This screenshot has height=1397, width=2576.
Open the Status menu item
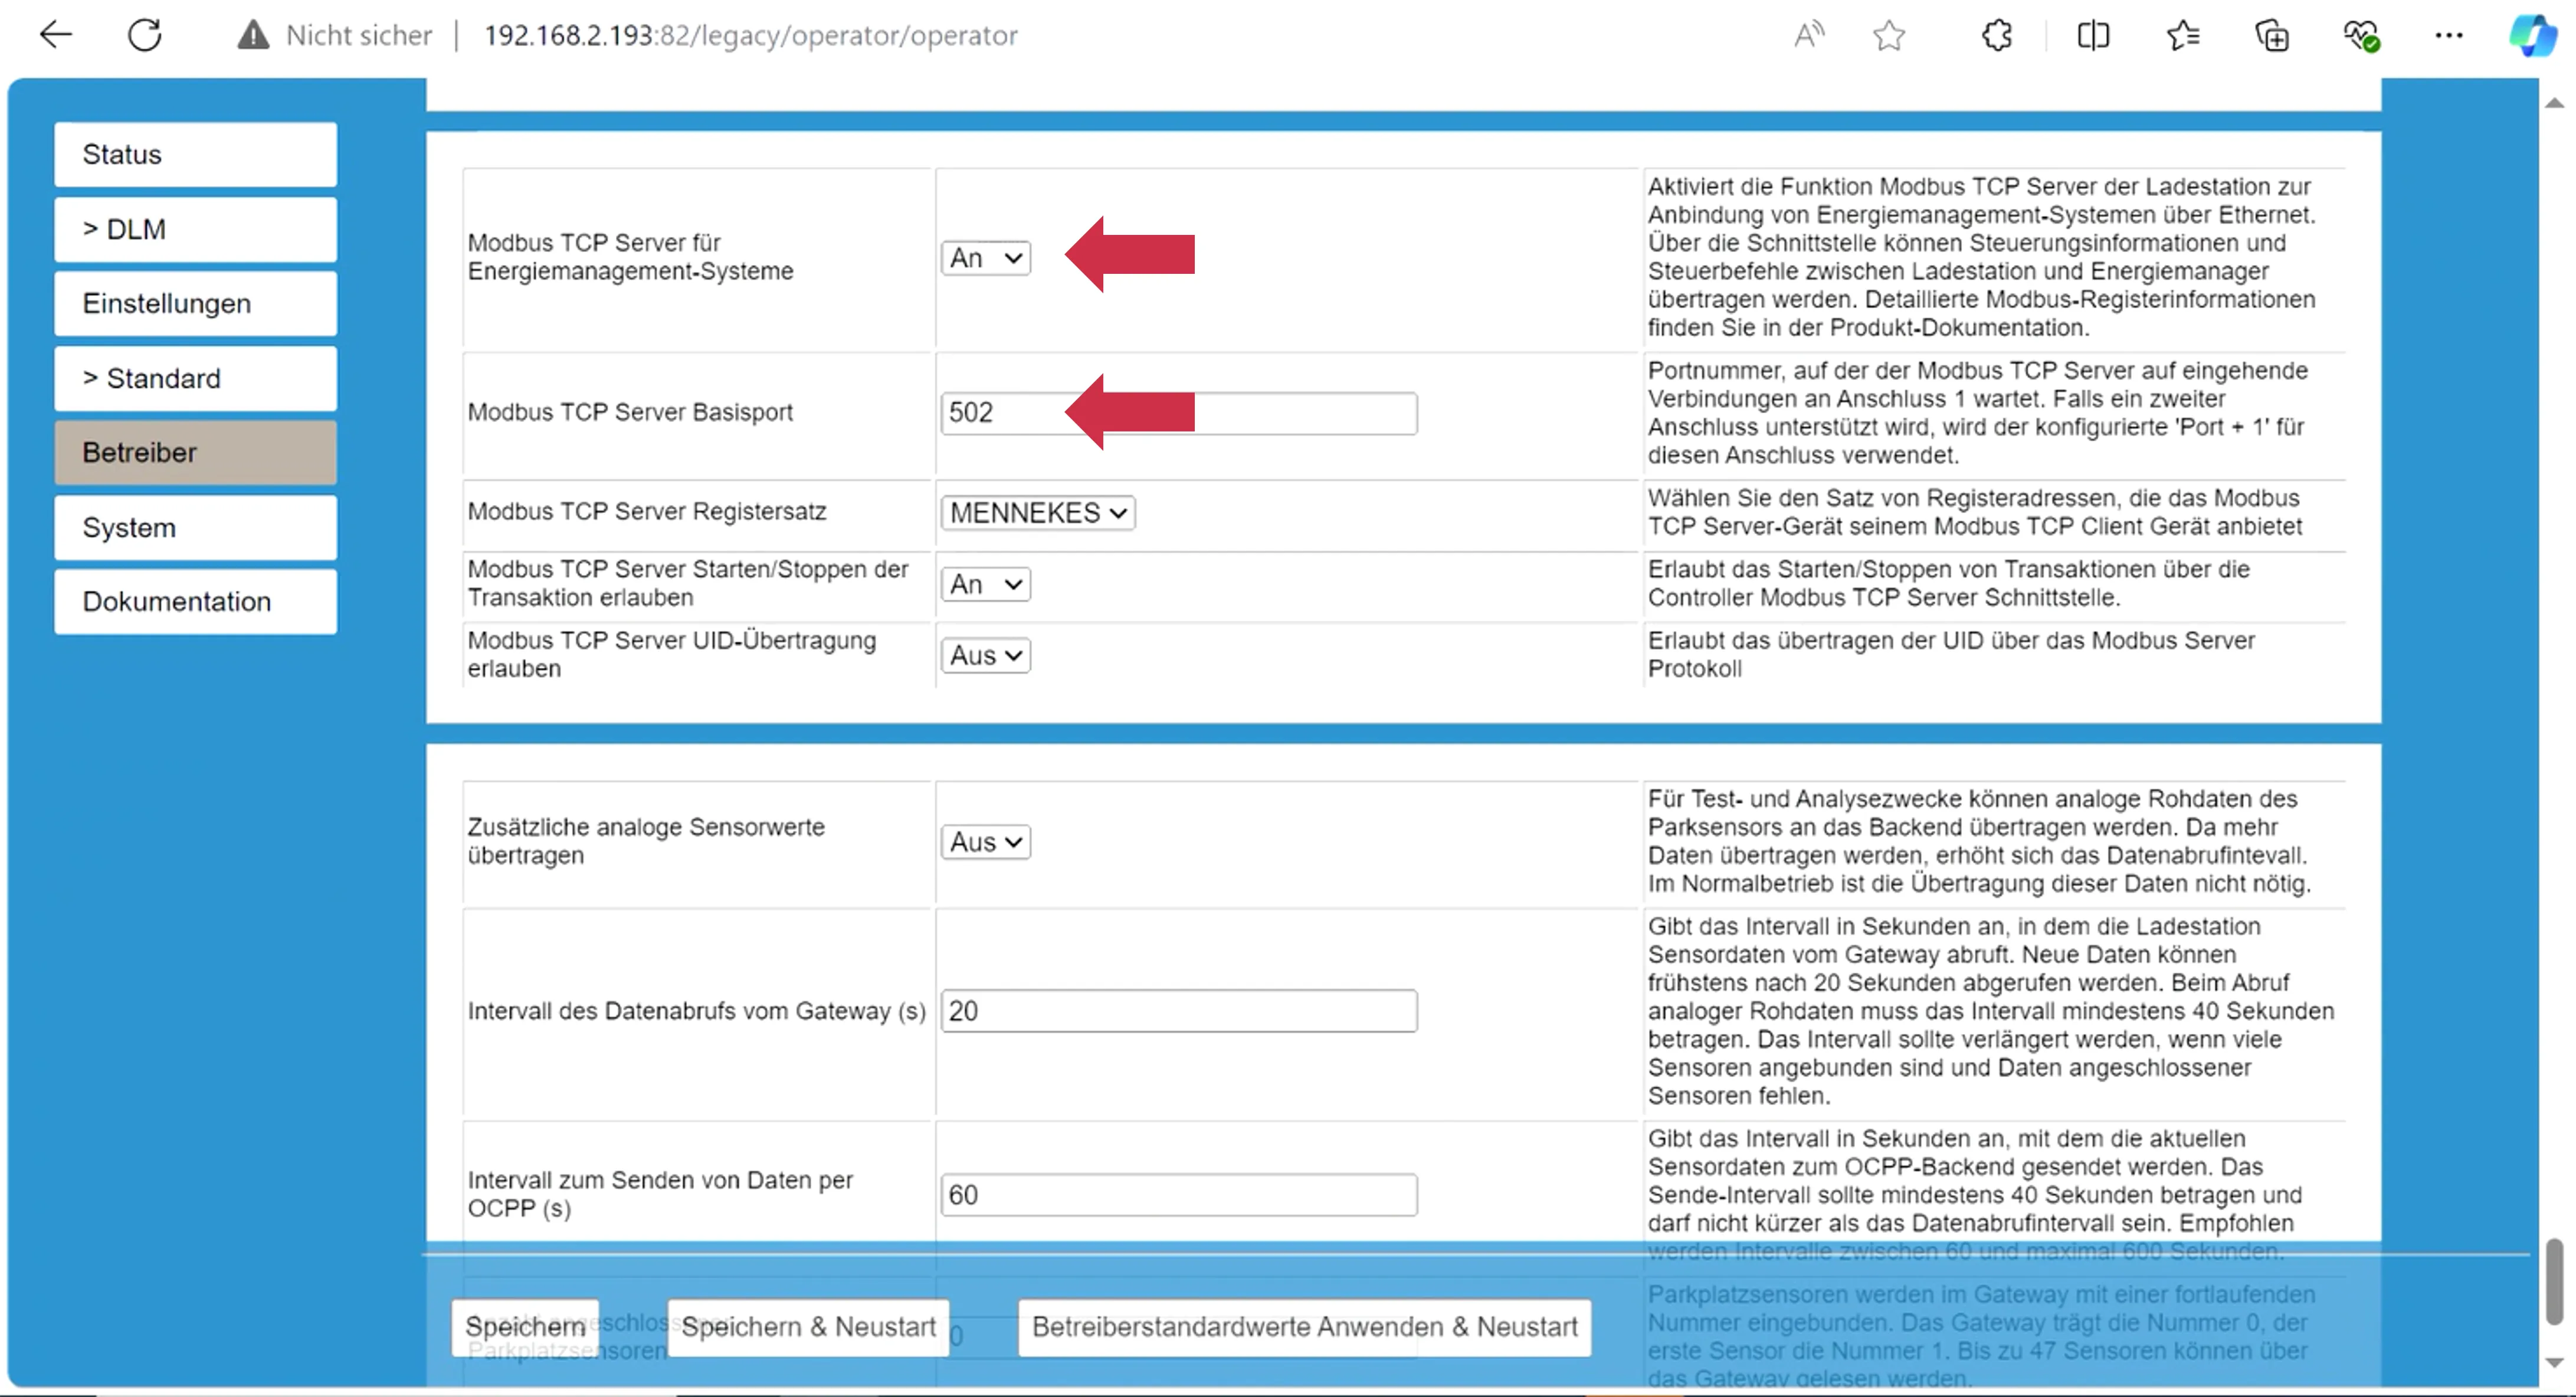pos(195,154)
